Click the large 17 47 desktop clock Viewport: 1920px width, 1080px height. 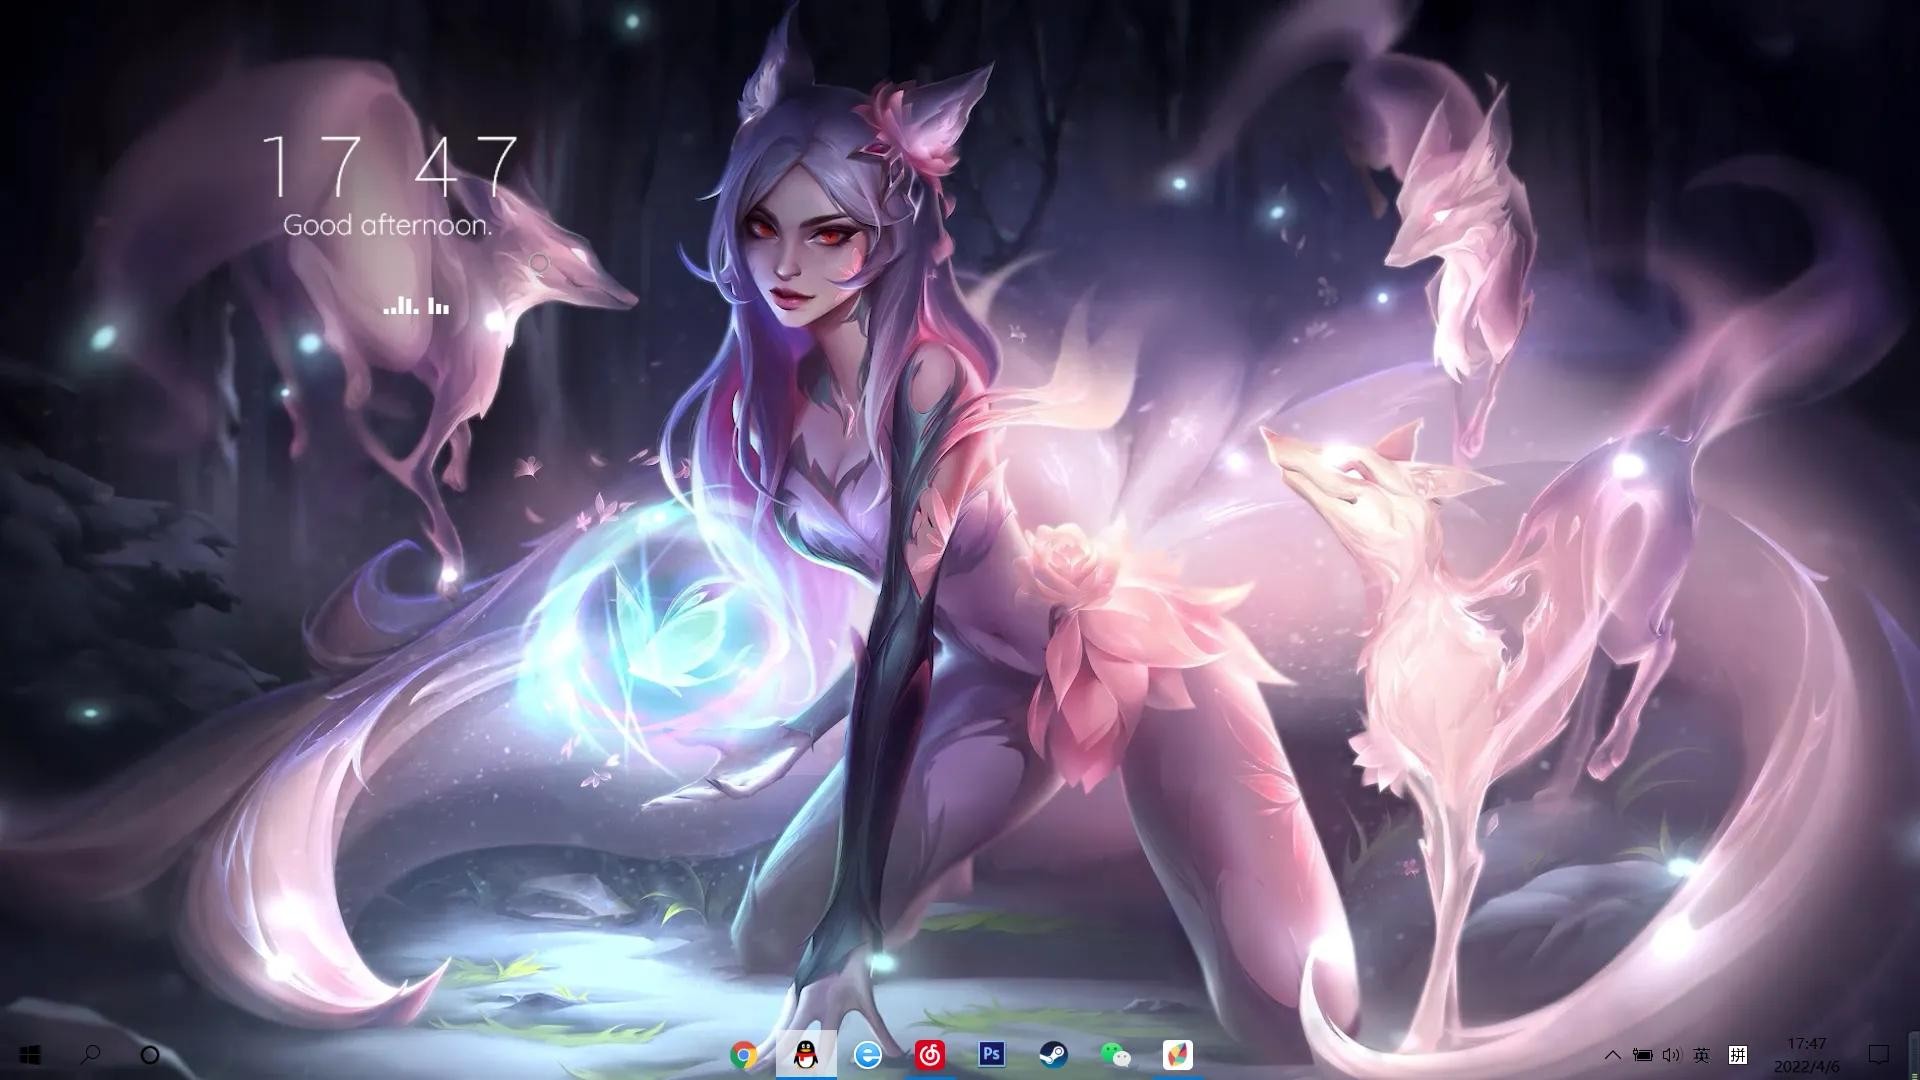click(x=390, y=166)
